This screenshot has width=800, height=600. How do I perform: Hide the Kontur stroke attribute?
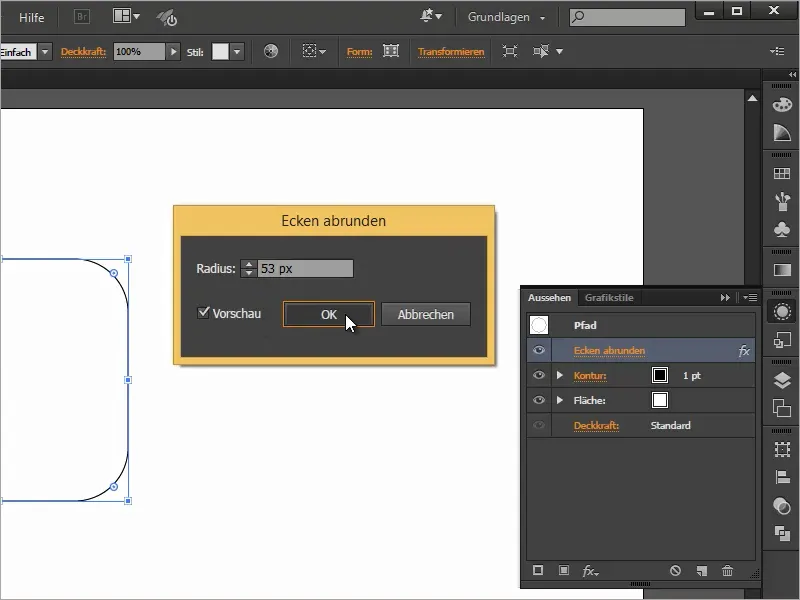pyautogui.click(x=538, y=375)
